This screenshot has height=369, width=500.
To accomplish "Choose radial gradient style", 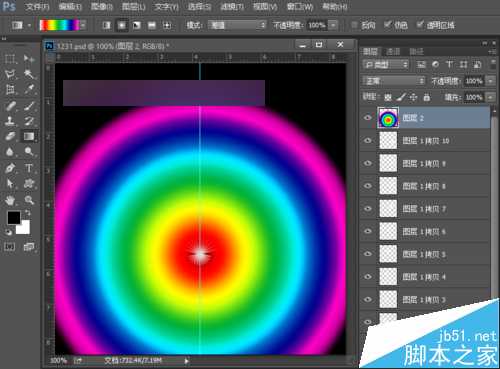I will [122, 25].
